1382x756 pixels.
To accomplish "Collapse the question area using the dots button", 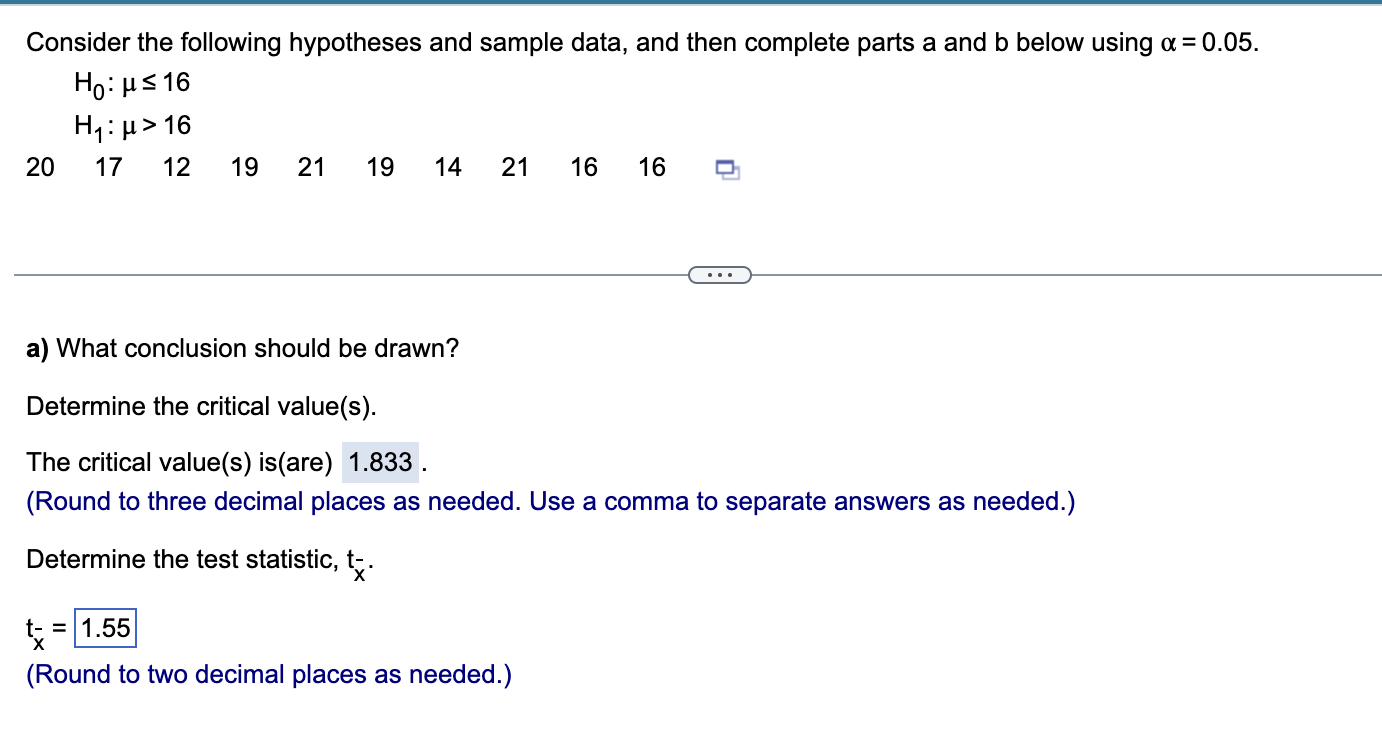I will 720,273.
